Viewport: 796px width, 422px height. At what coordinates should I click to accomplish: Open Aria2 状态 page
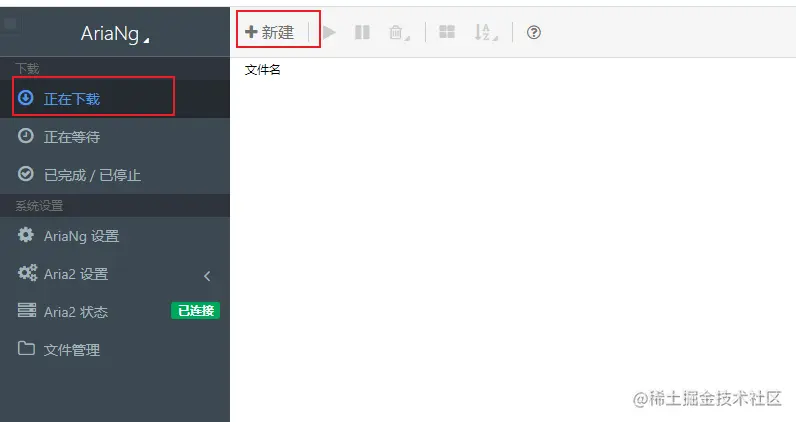coord(115,311)
